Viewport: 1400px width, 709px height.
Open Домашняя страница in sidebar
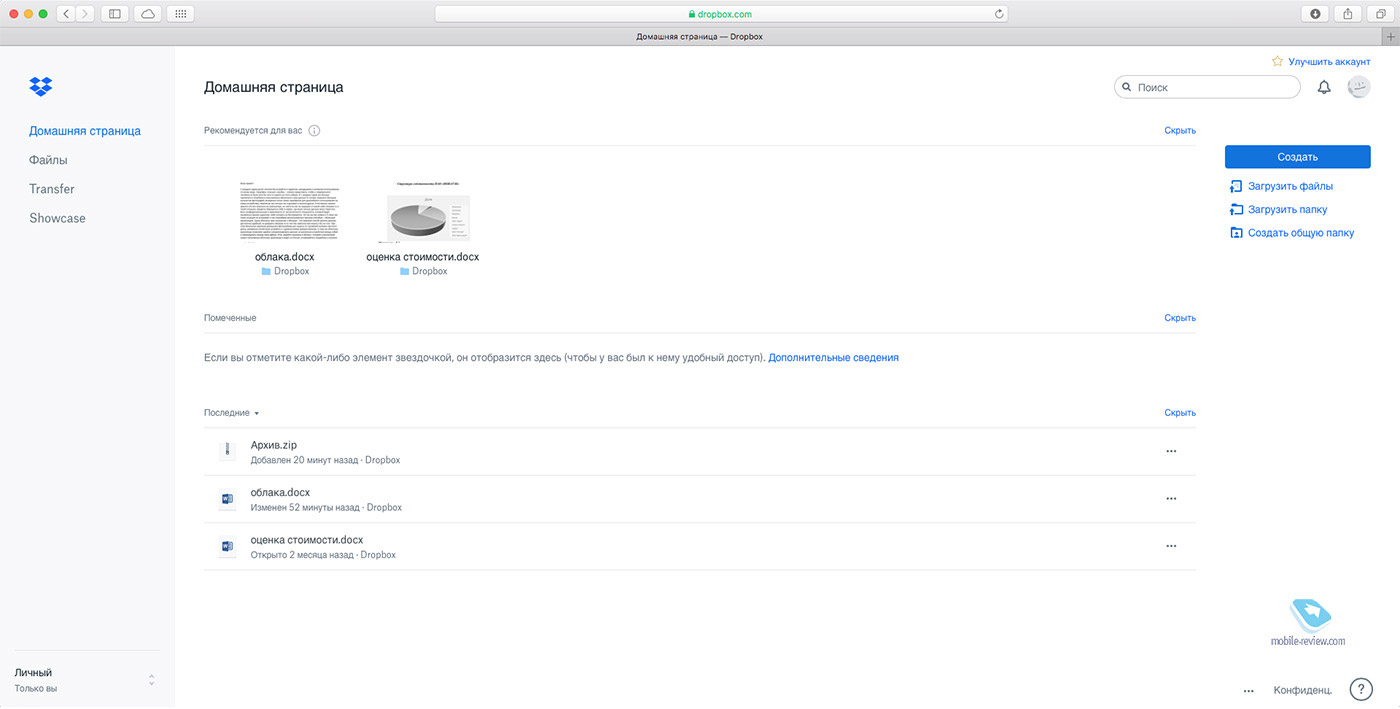point(85,131)
